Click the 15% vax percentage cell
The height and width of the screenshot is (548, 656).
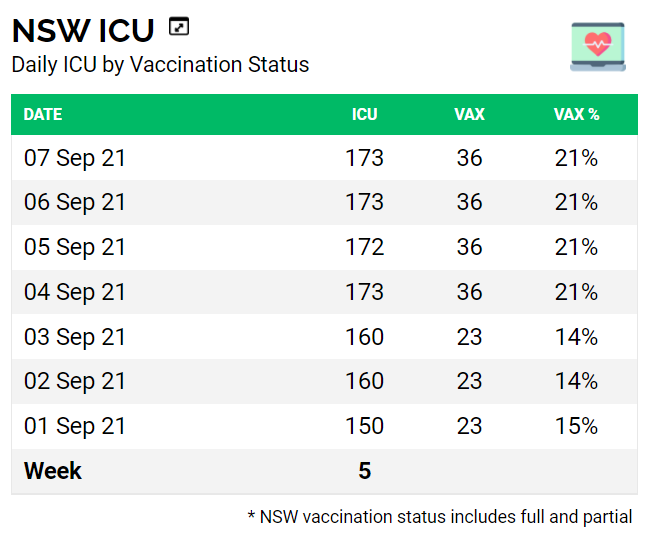576,426
